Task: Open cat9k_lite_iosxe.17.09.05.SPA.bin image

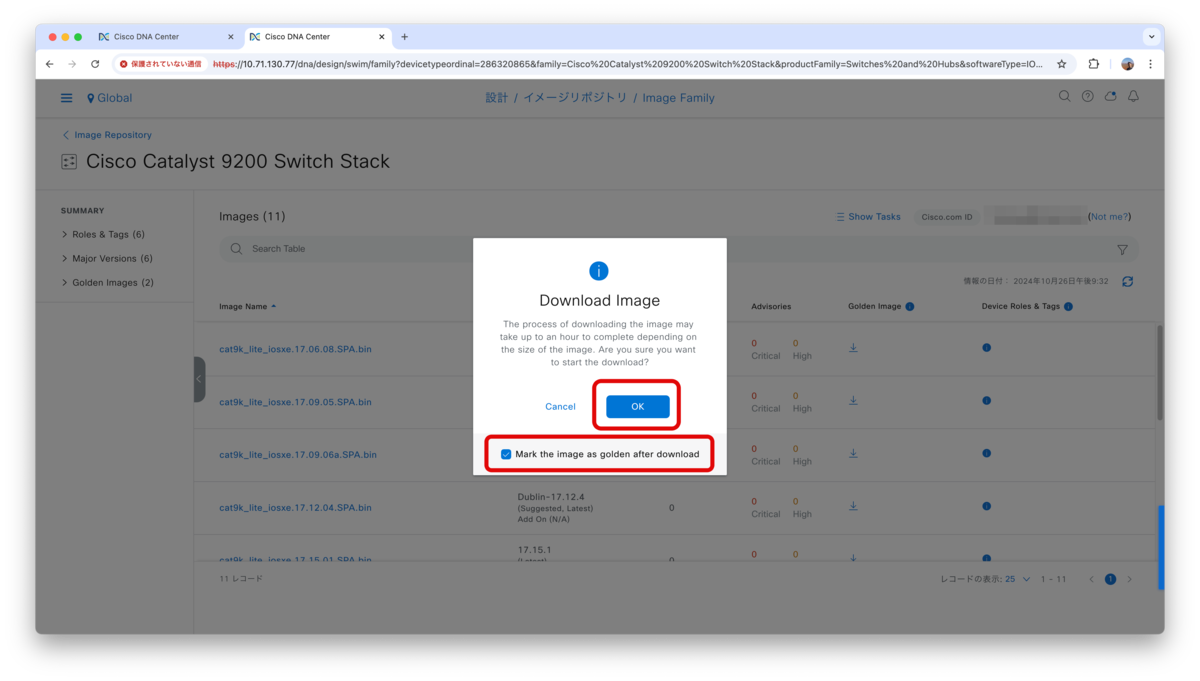Action: coord(295,402)
